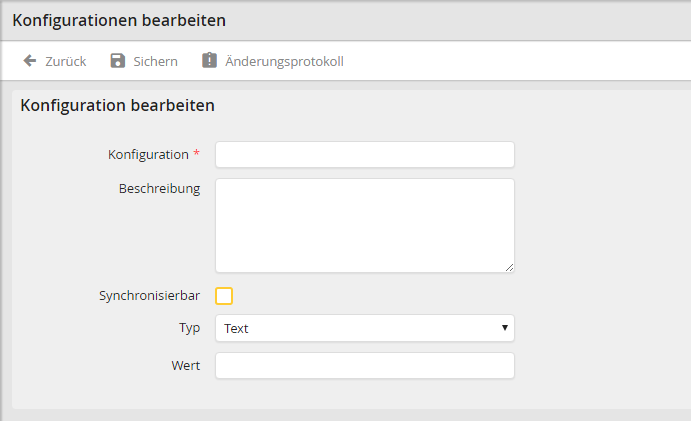
Task: Click the Konfiguration field label
Action: (x=148, y=155)
